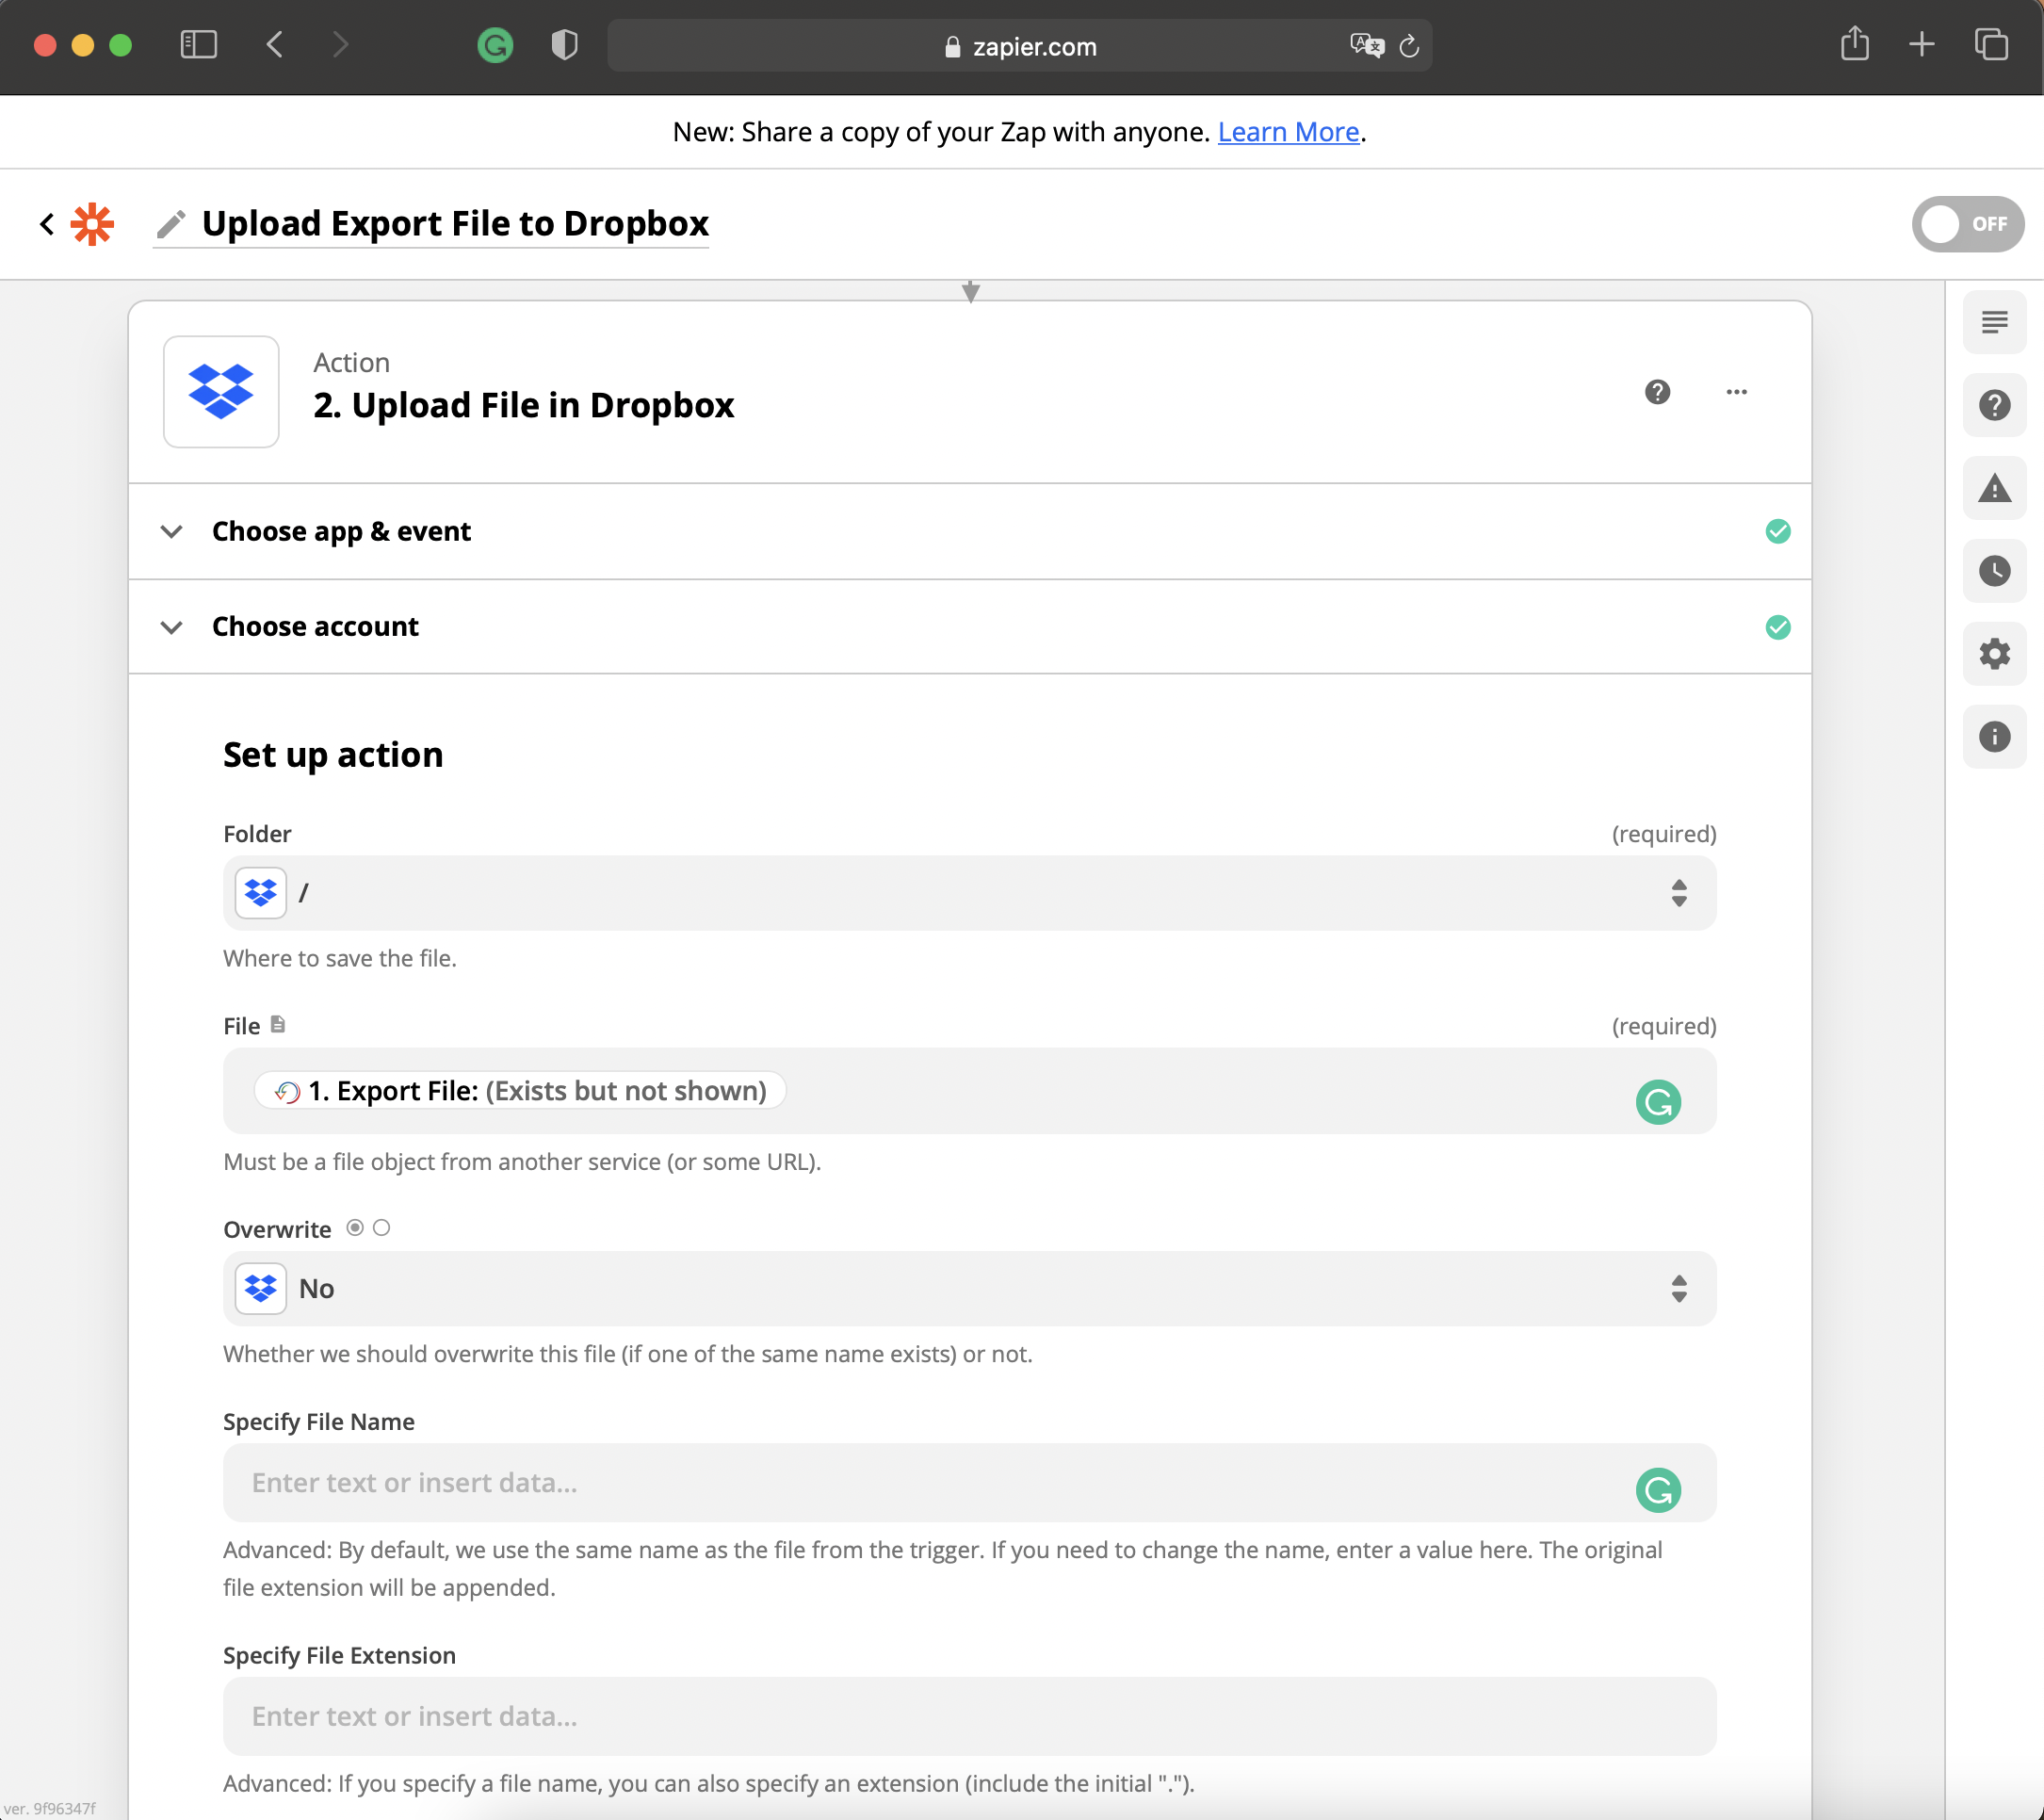This screenshot has height=1820, width=2044.
Task: Turn on the Zap OFF toggle
Action: point(1966,224)
